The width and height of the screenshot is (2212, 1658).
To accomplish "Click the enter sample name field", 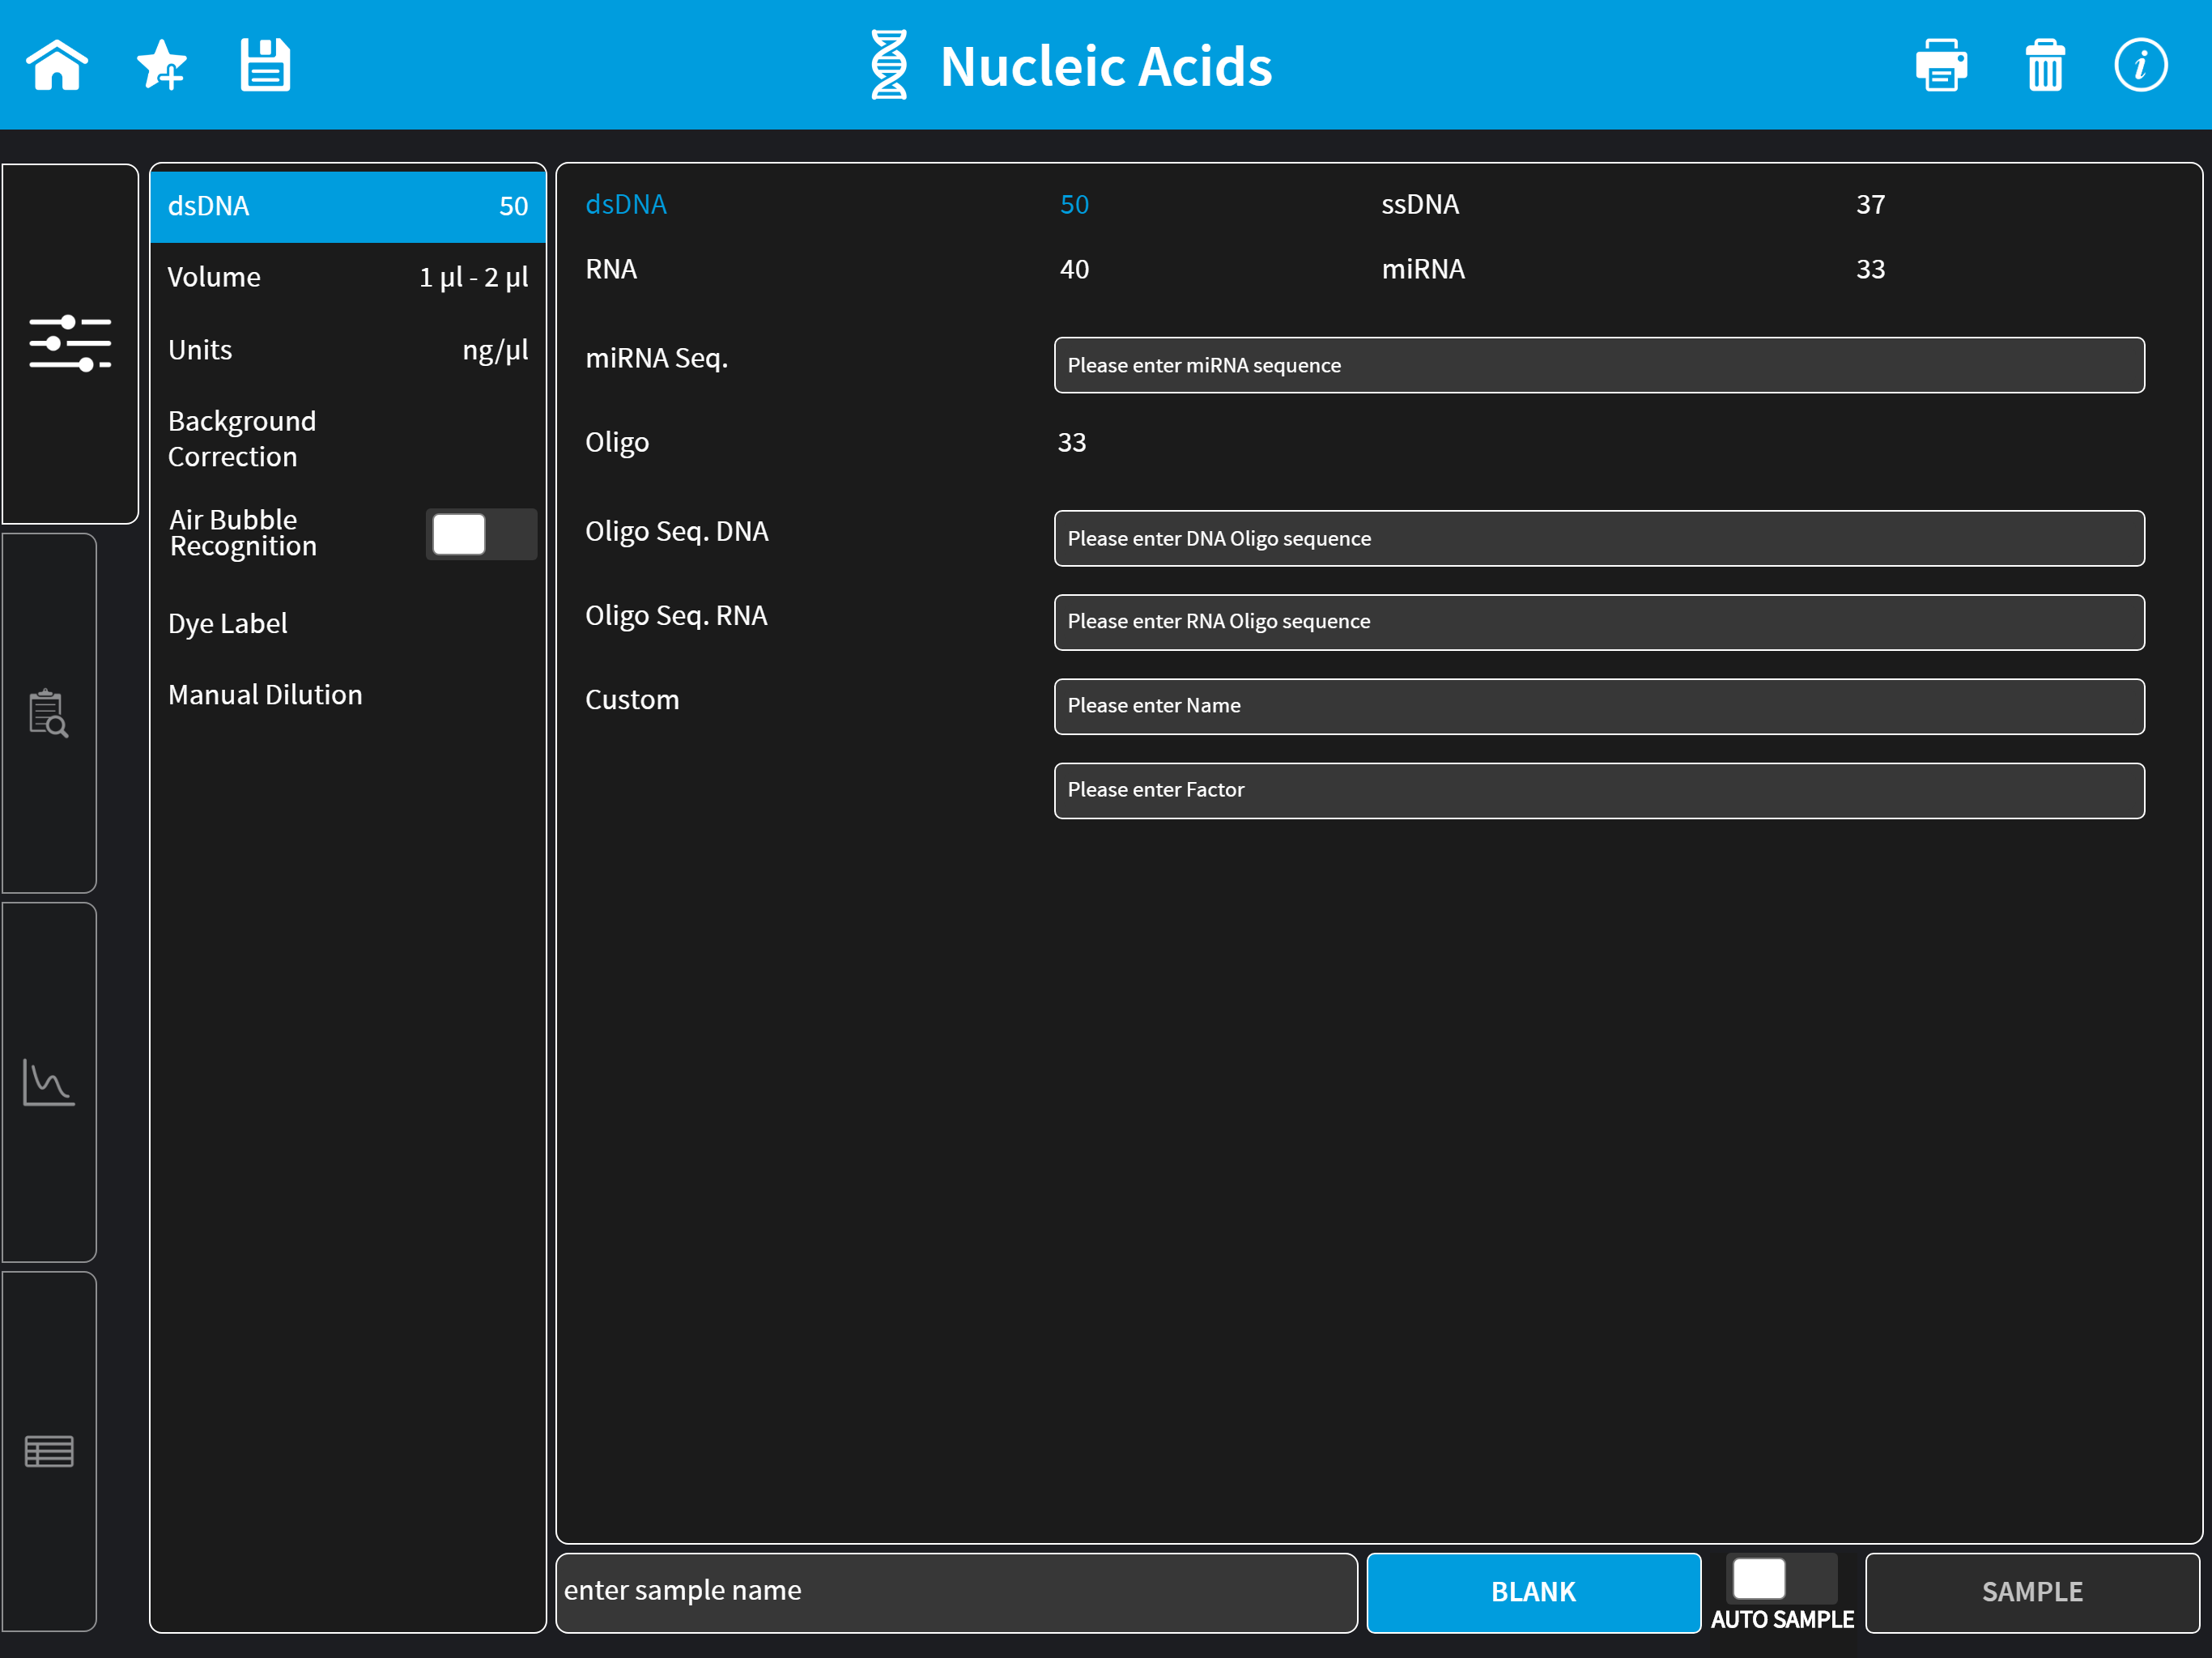I will (957, 1592).
